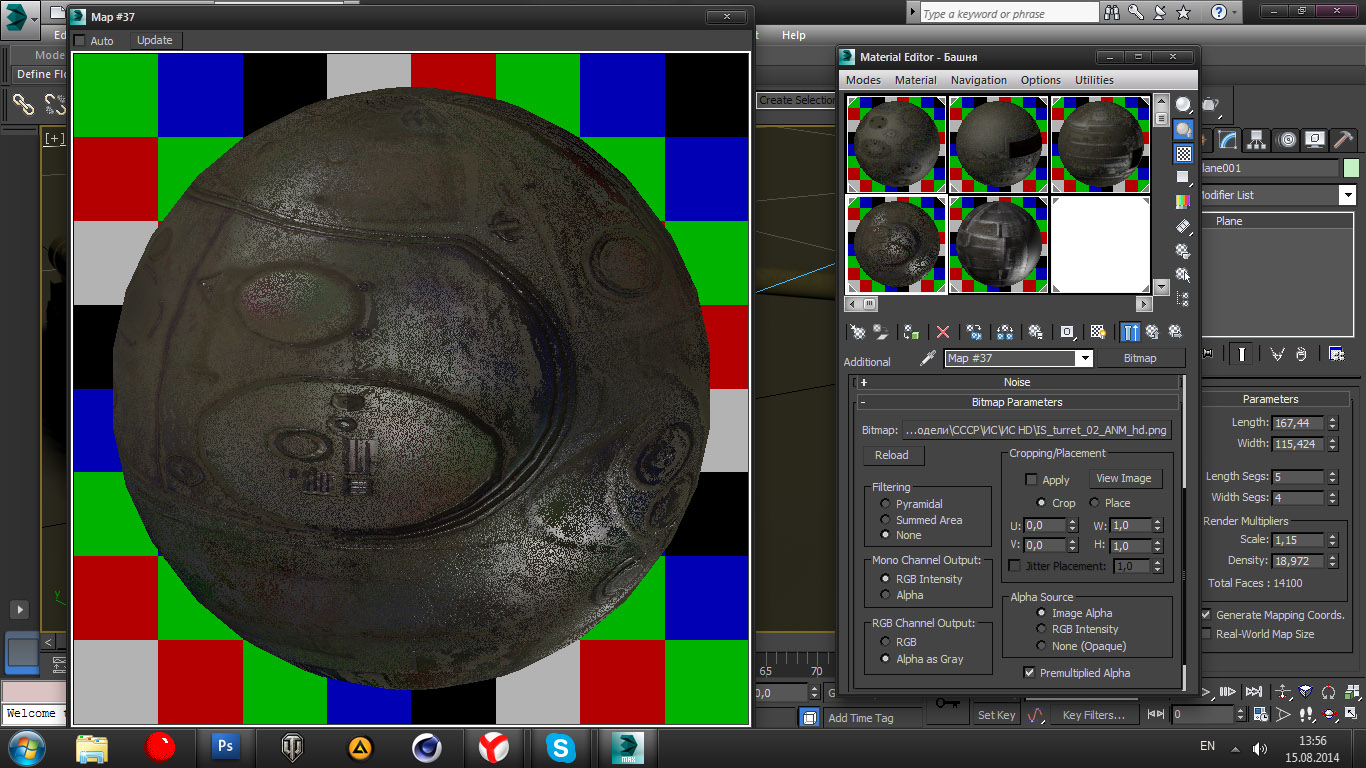Click the Video Color Check icon
The width and height of the screenshot is (1366, 768).
point(1183,202)
